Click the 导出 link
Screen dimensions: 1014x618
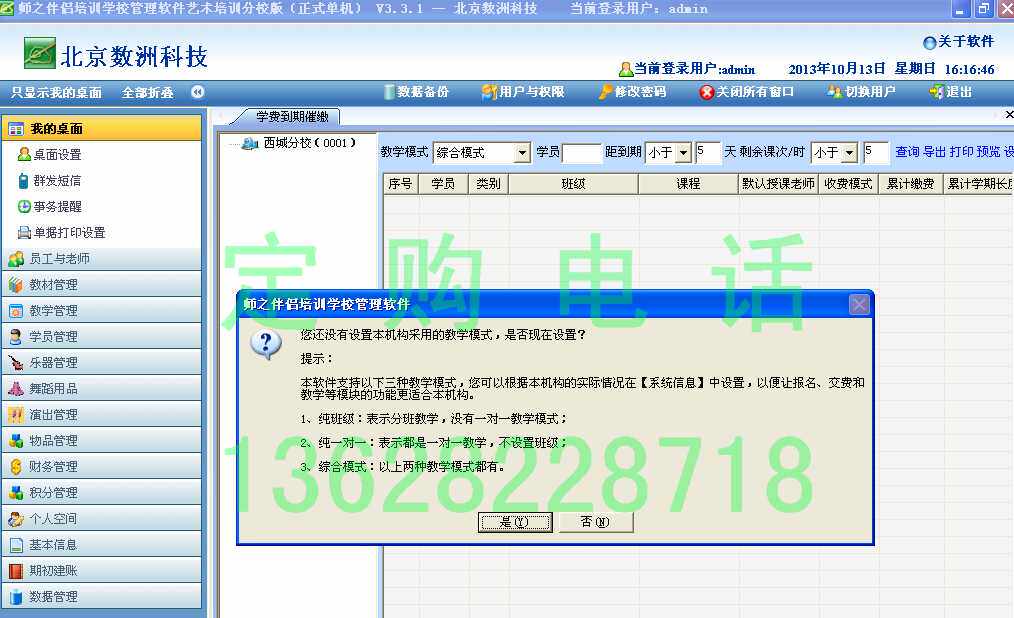[x=934, y=152]
